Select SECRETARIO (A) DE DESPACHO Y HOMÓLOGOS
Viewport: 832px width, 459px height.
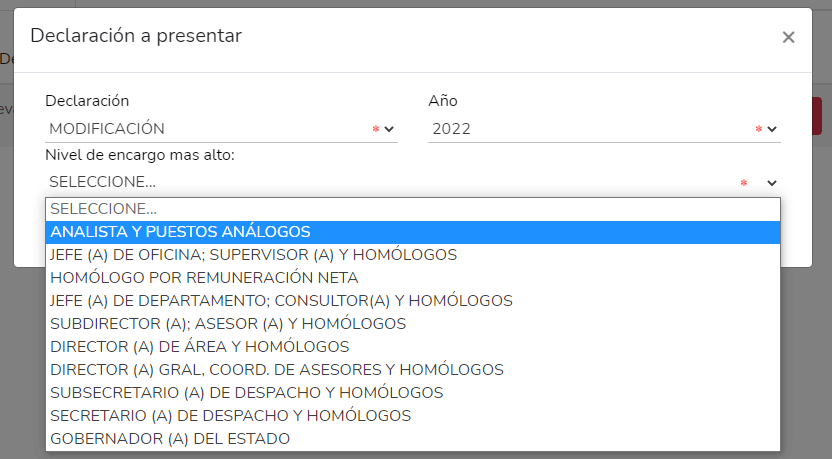[x=231, y=416]
